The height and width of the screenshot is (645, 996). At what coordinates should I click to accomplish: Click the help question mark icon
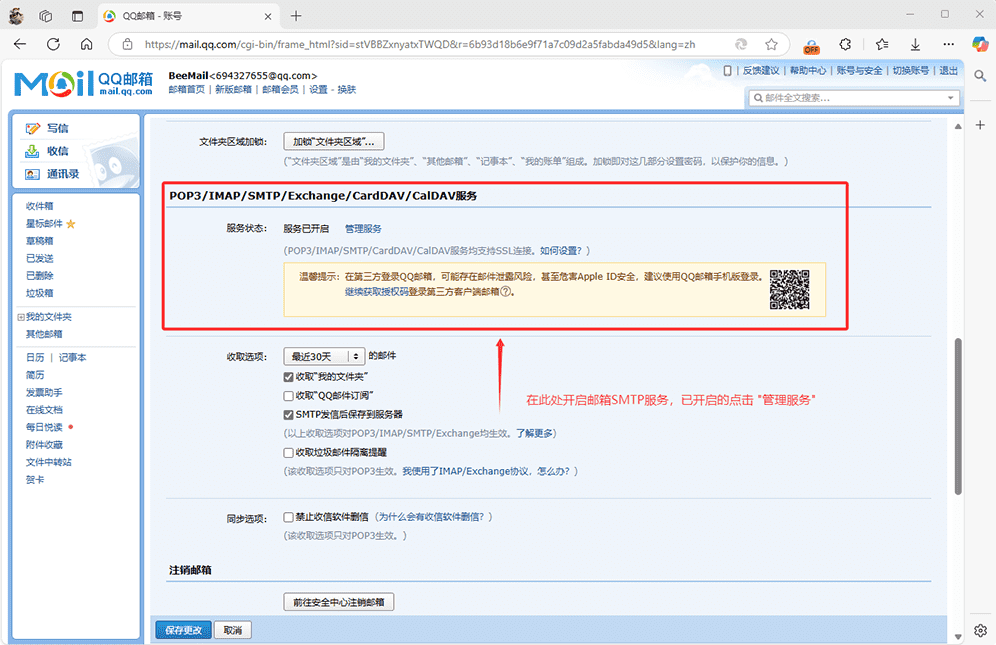(506, 292)
